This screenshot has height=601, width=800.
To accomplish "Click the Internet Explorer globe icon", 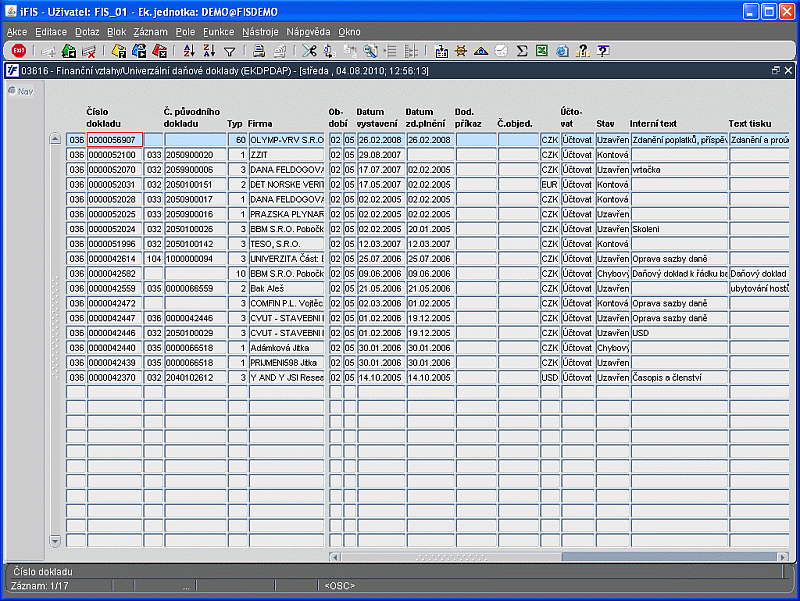I will (562, 51).
